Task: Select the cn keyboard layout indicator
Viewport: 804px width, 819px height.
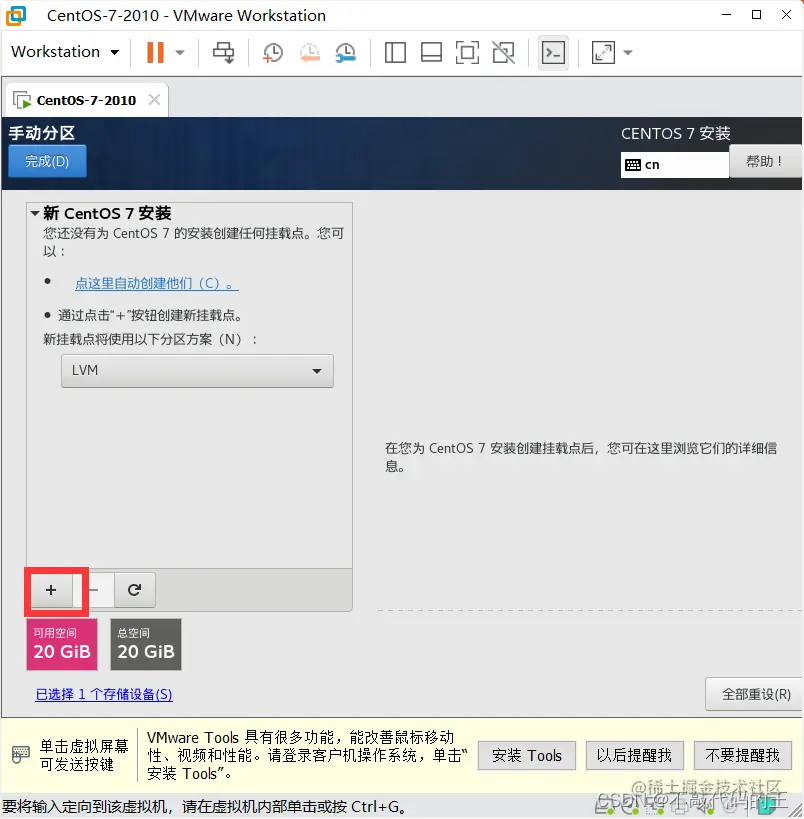Action: (x=674, y=165)
